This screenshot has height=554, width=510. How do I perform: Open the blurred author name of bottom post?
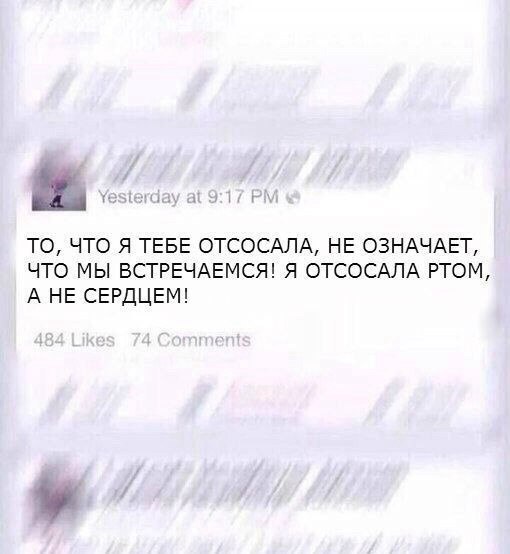pyautogui.click(x=247, y=477)
